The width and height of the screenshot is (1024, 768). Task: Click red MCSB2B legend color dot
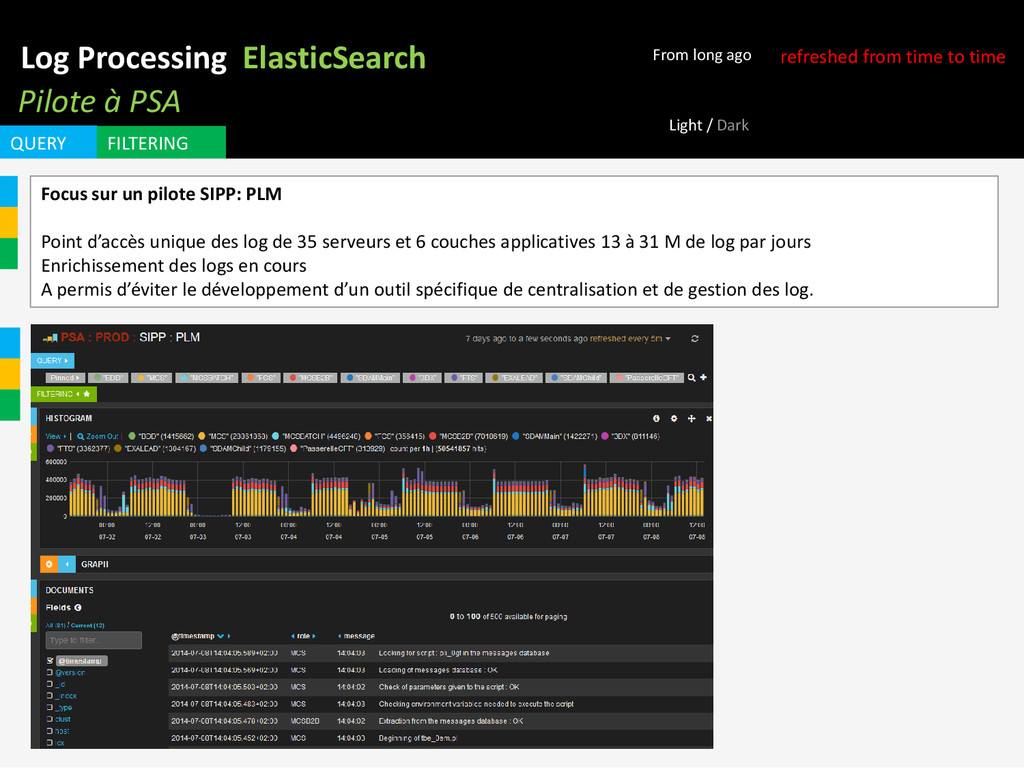[x=433, y=436]
